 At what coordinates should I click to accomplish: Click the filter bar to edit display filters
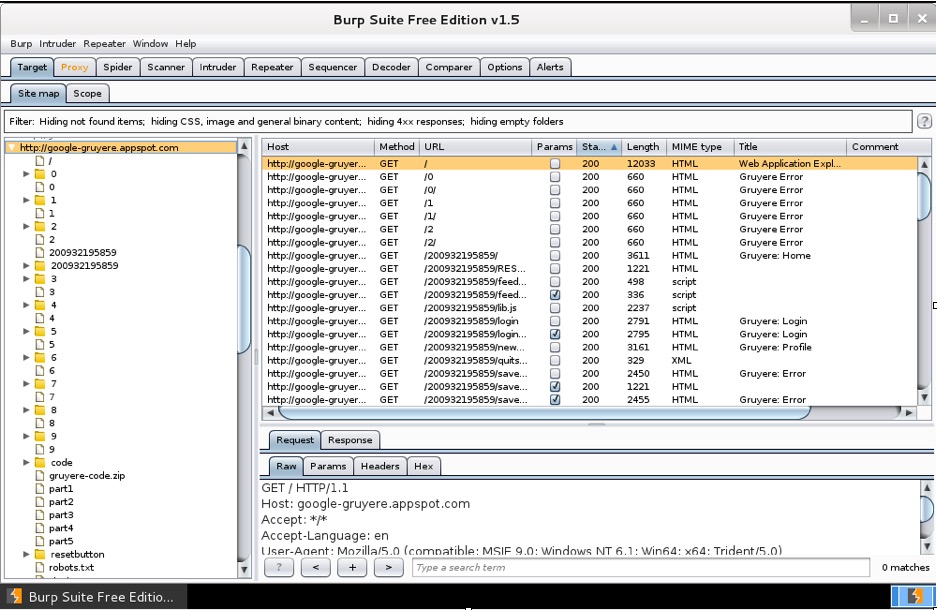coord(450,121)
